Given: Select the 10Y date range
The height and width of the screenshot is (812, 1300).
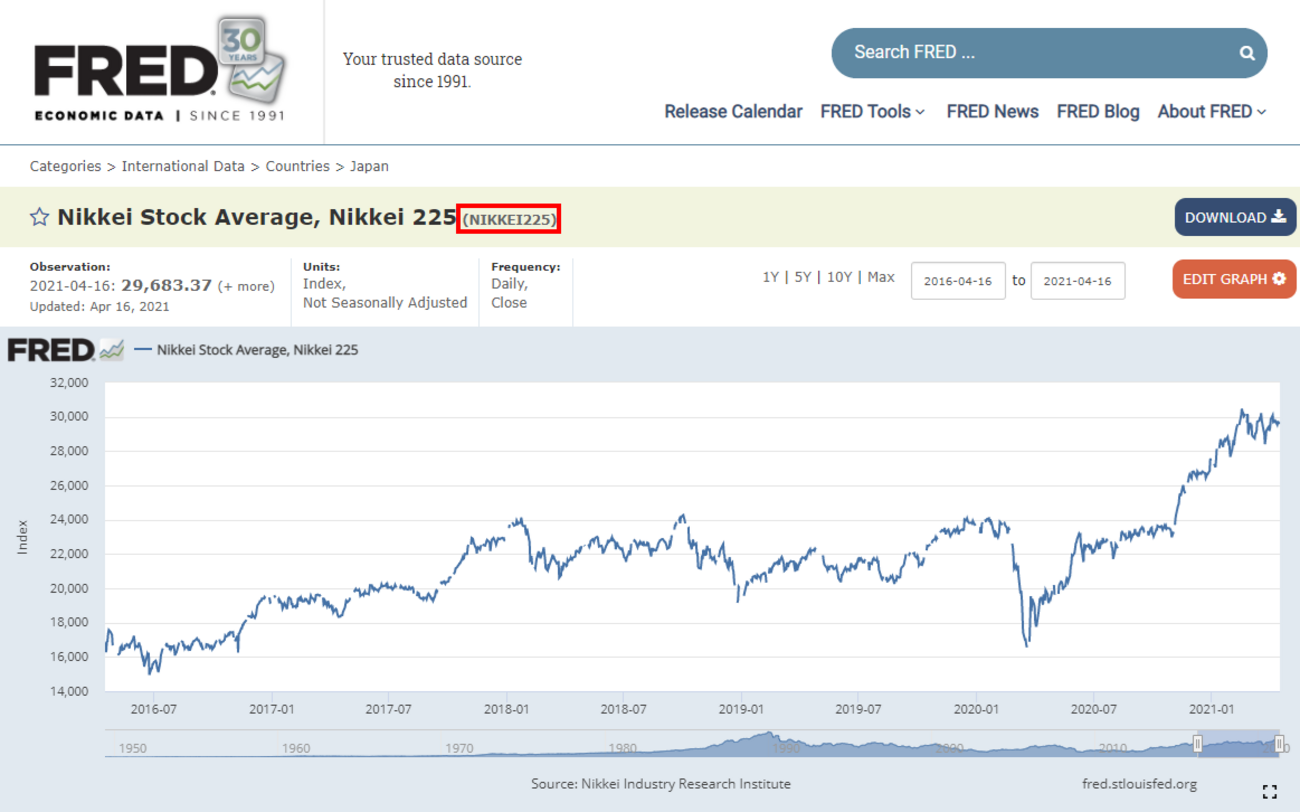Looking at the screenshot, I should (839, 277).
